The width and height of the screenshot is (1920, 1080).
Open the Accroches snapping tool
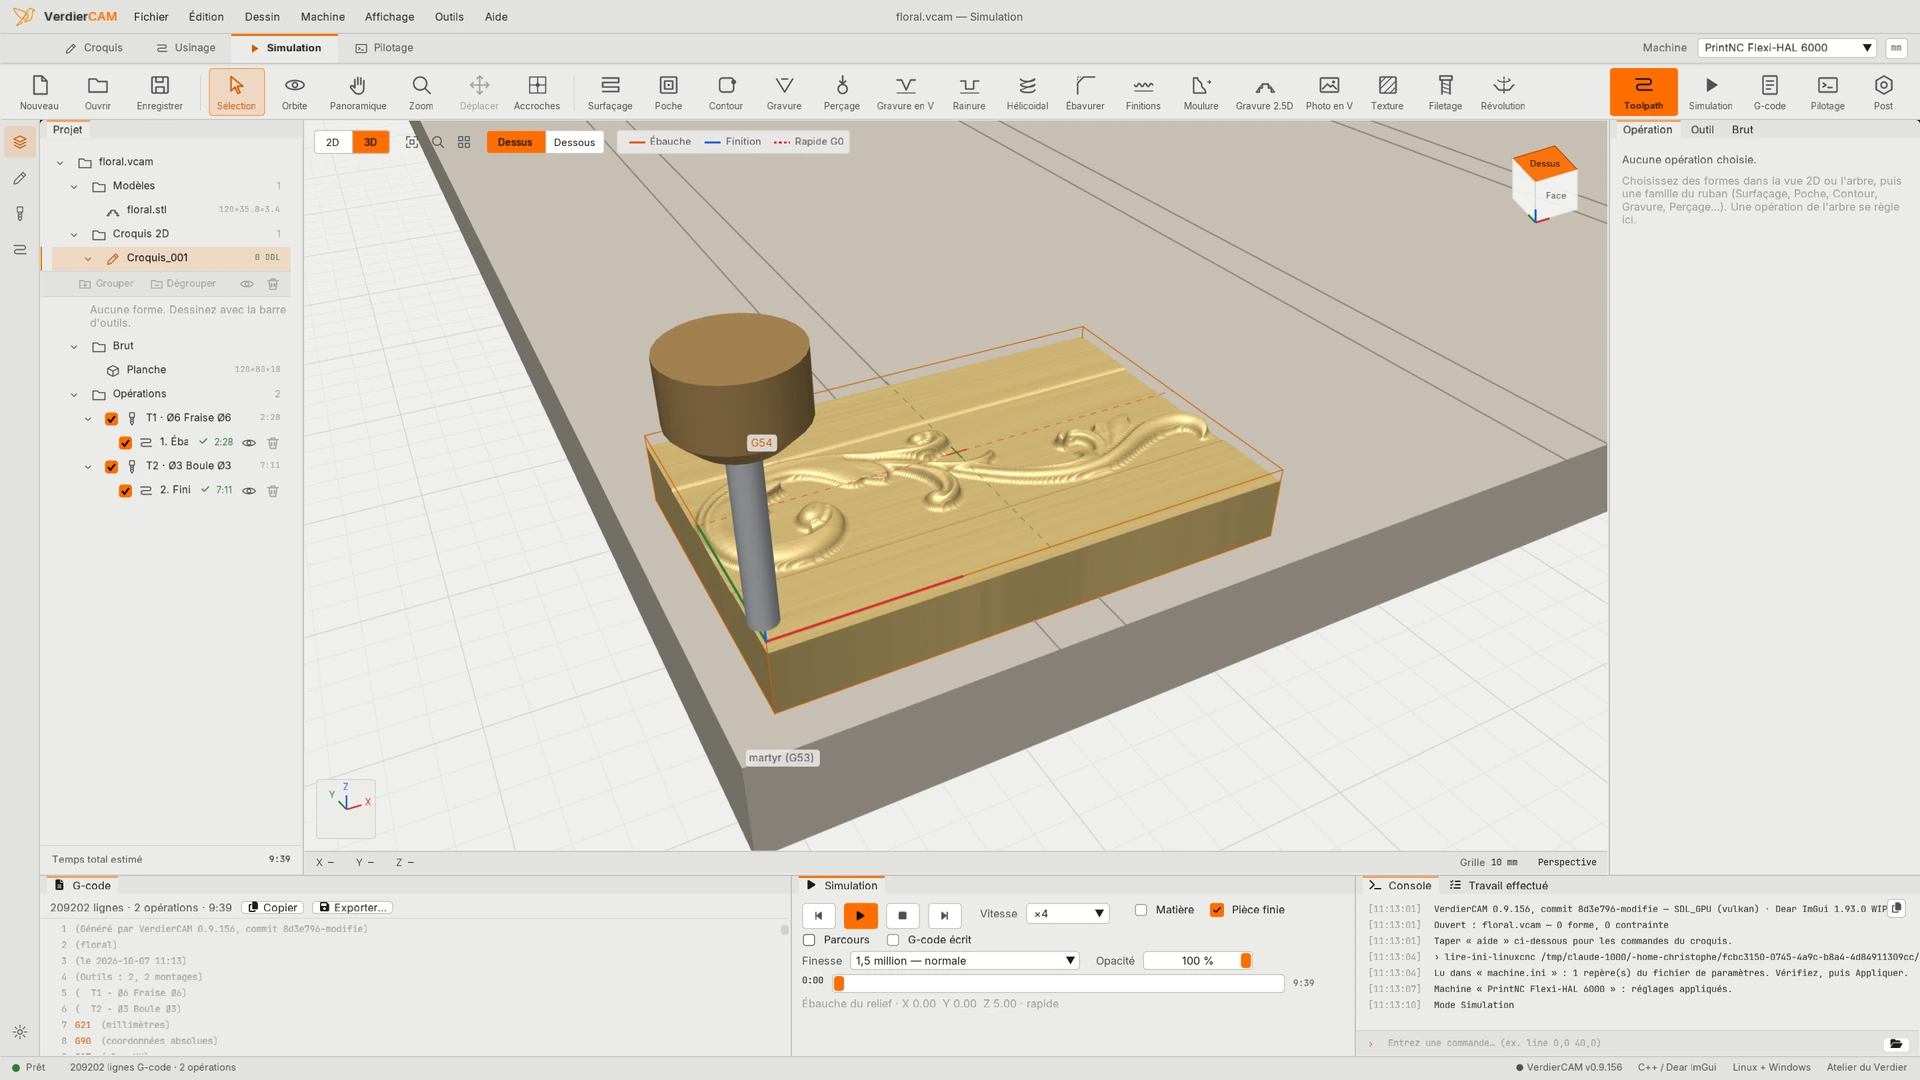[x=537, y=92]
